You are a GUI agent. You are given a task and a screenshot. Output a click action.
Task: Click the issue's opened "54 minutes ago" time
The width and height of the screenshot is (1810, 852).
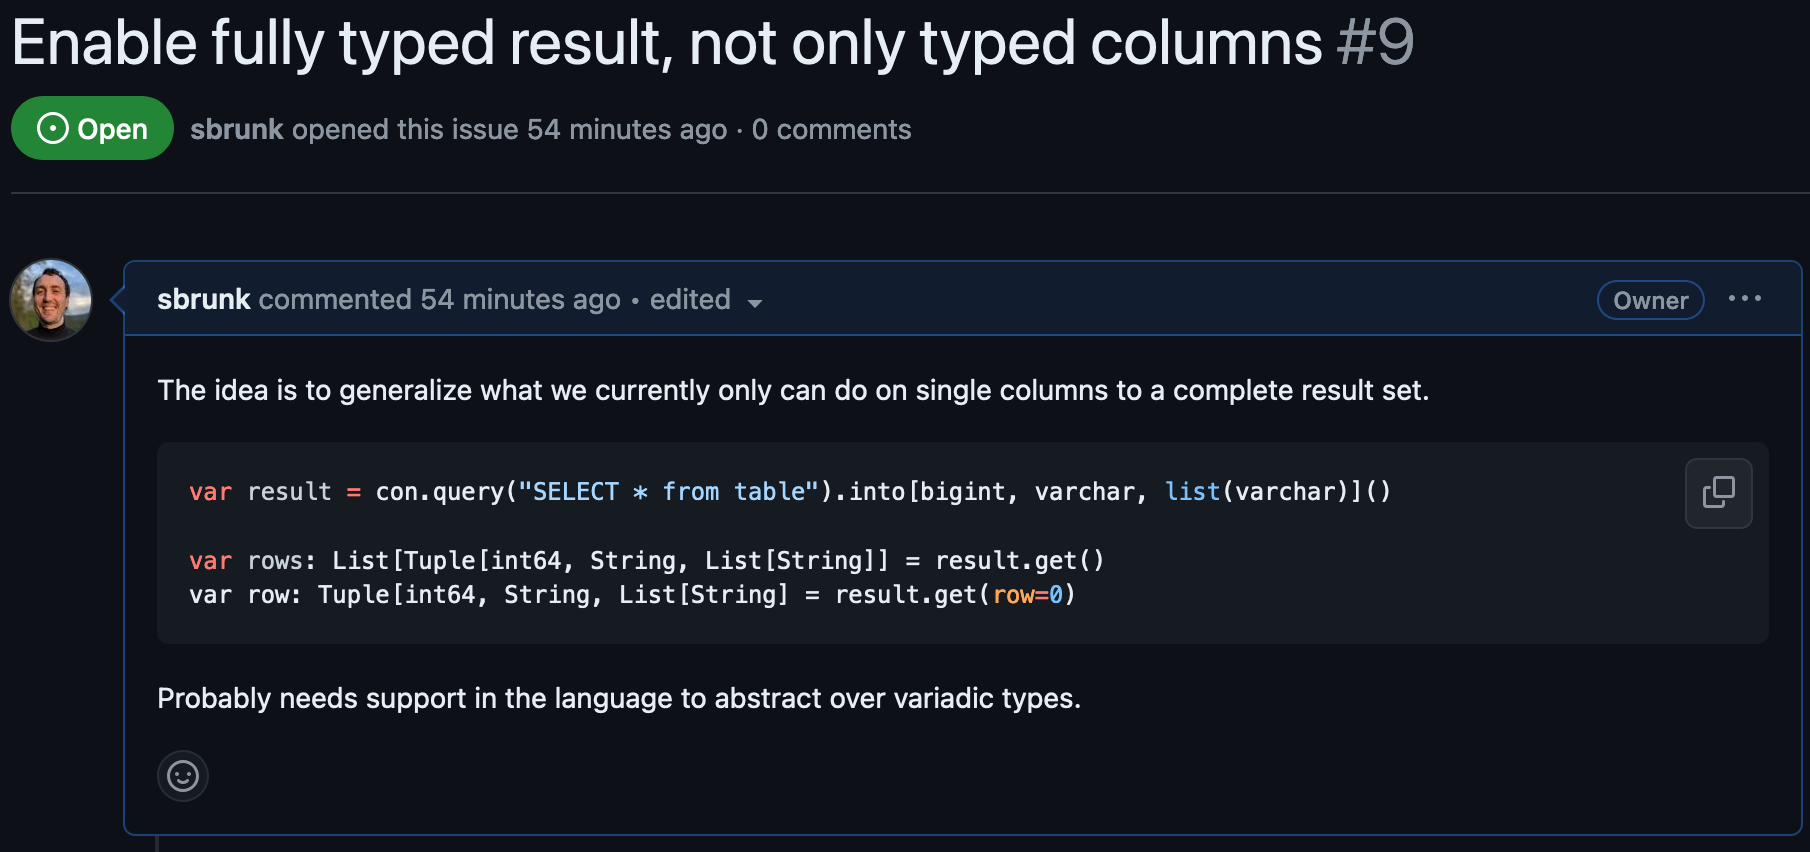click(x=626, y=130)
